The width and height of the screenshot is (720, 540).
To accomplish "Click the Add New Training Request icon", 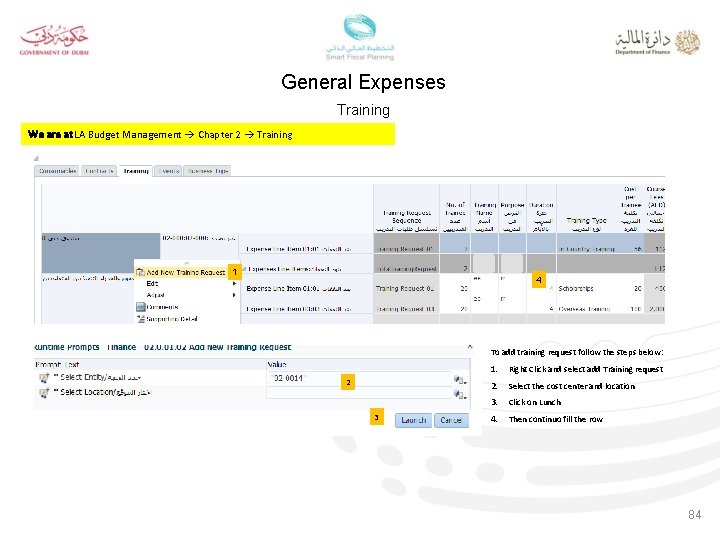I will tap(140, 272).
